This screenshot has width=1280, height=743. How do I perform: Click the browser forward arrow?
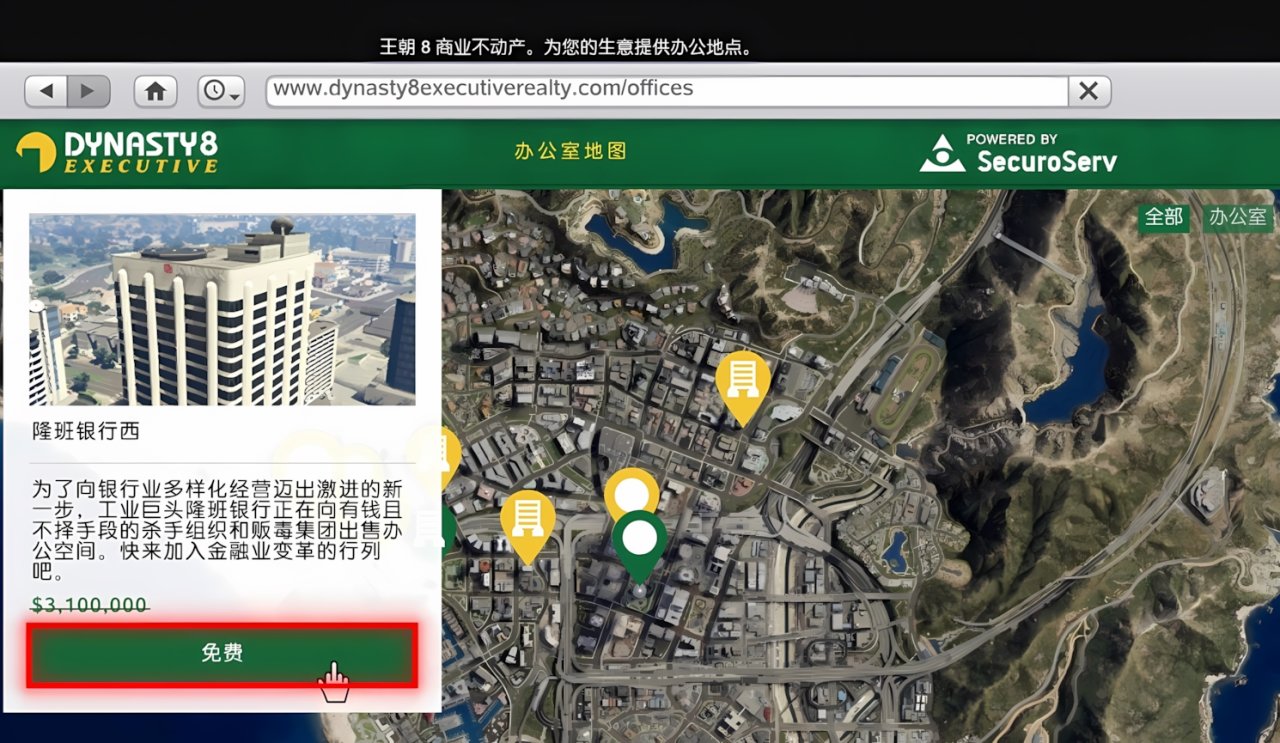tap(88, 91)
